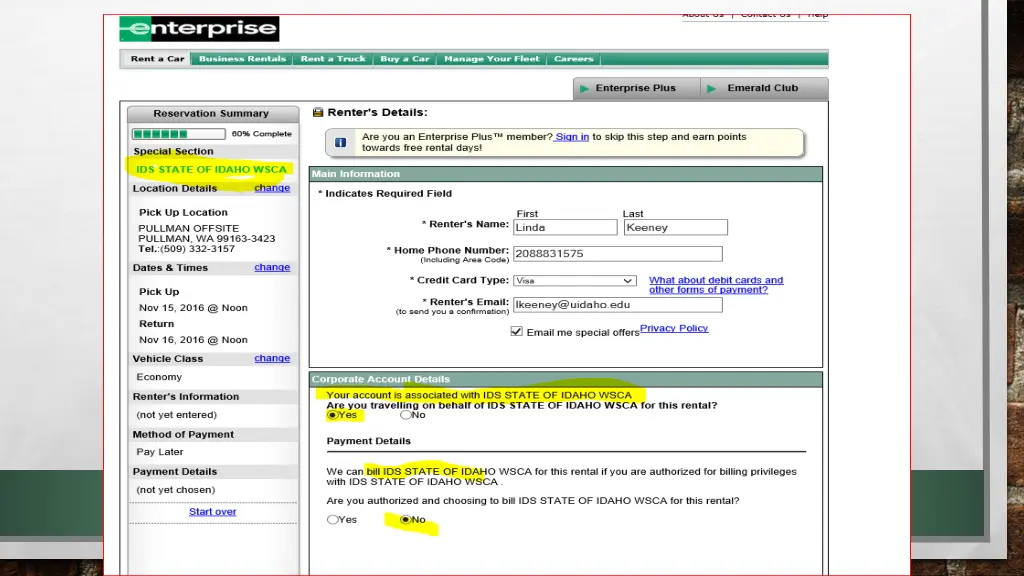This screenshot has width=1024, height=576.
Task: Uncheck Email me special offers checkbox
Action: pos(517,331)
